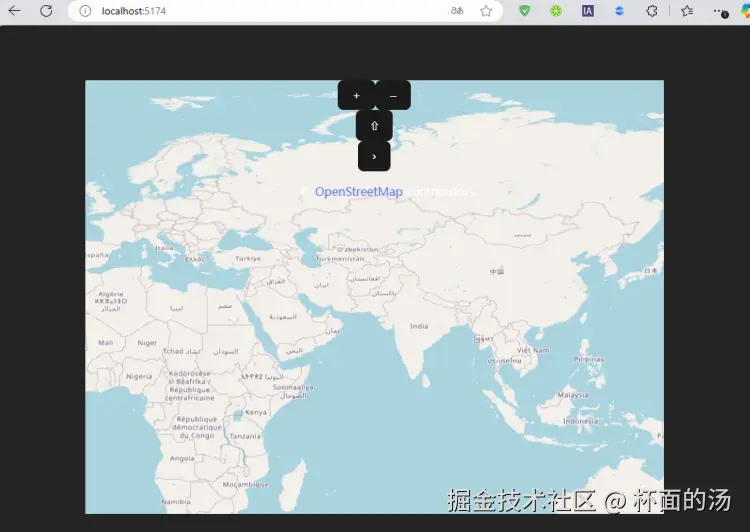Click the Mali label on map
The height and width of the screenshot is (532, 750).
point(106,343)
